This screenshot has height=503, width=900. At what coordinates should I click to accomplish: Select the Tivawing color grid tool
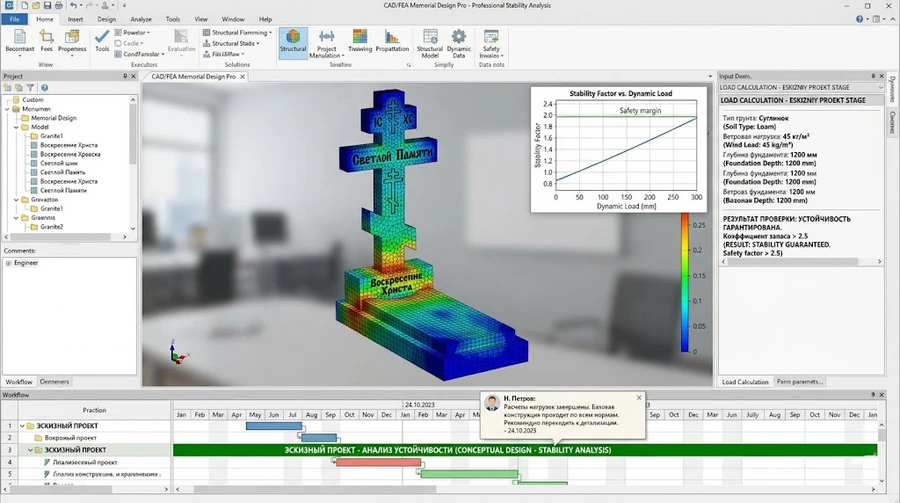360,41
